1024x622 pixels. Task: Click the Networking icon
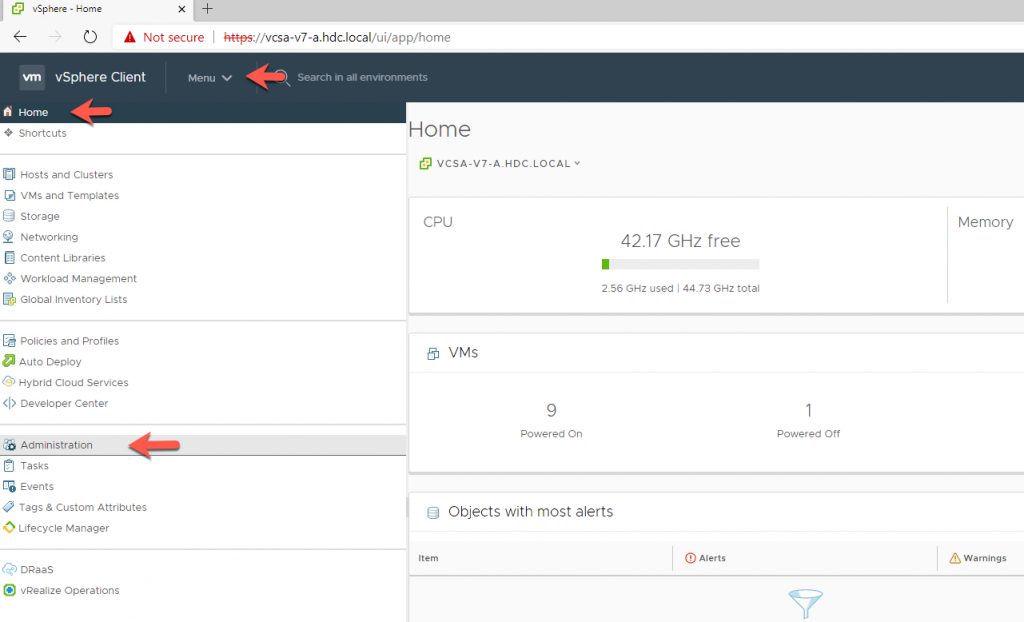click(x=8, y=237)
